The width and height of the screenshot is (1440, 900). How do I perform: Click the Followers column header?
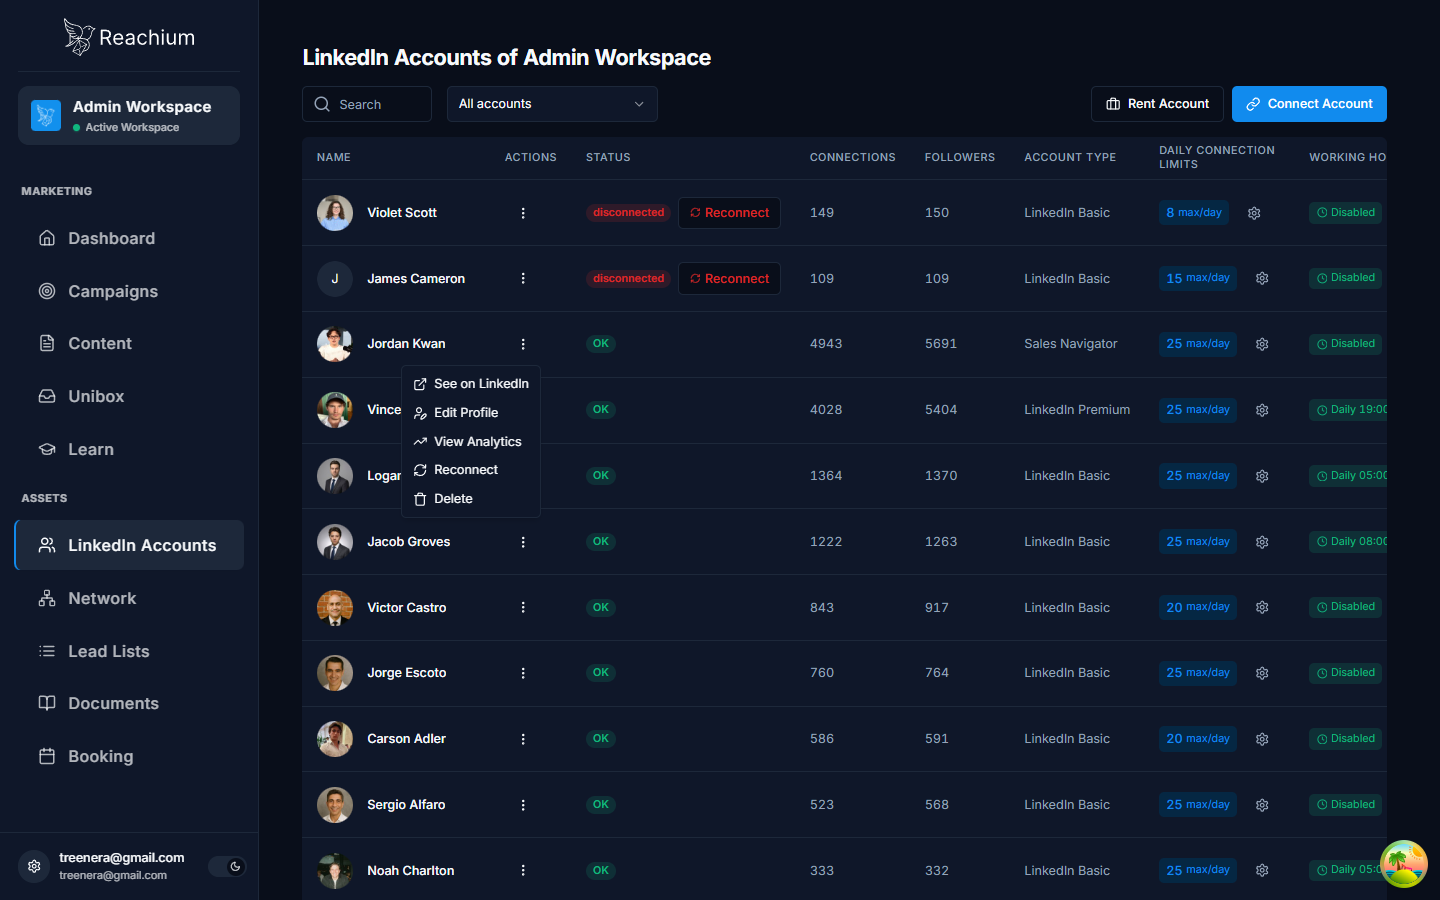(x=960, y=157)
